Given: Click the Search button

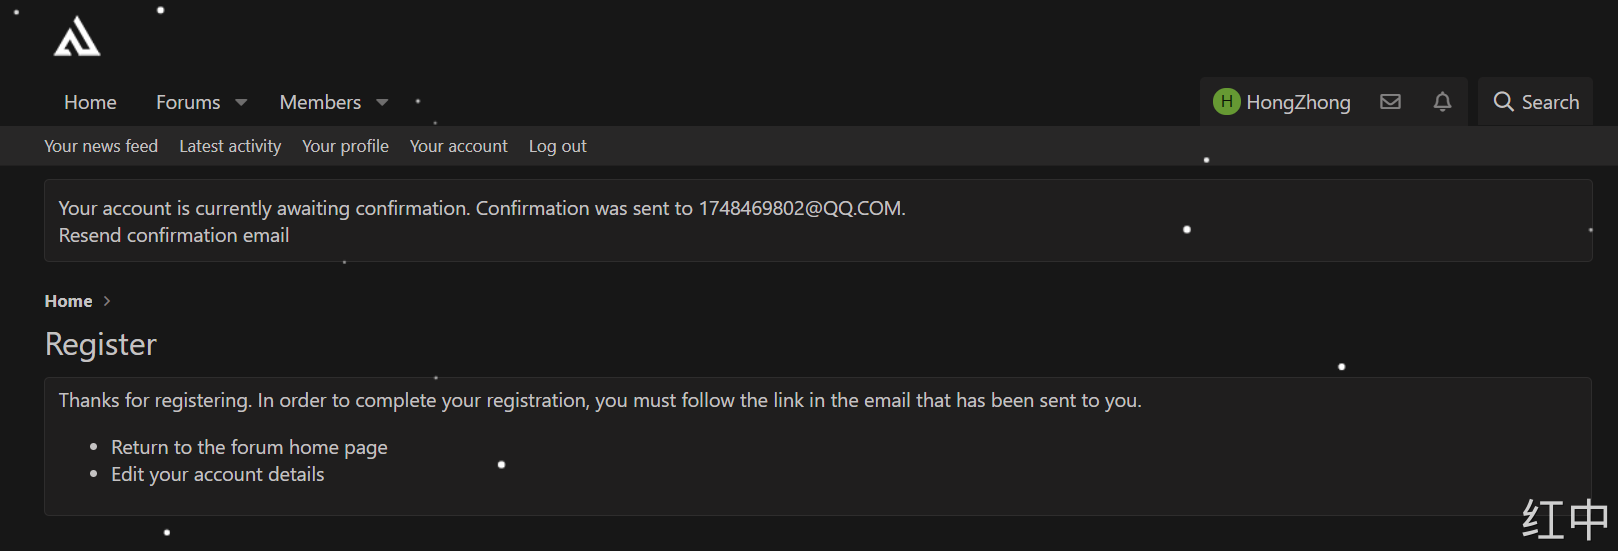Looking at the screenshot, I should [1536, 102].
